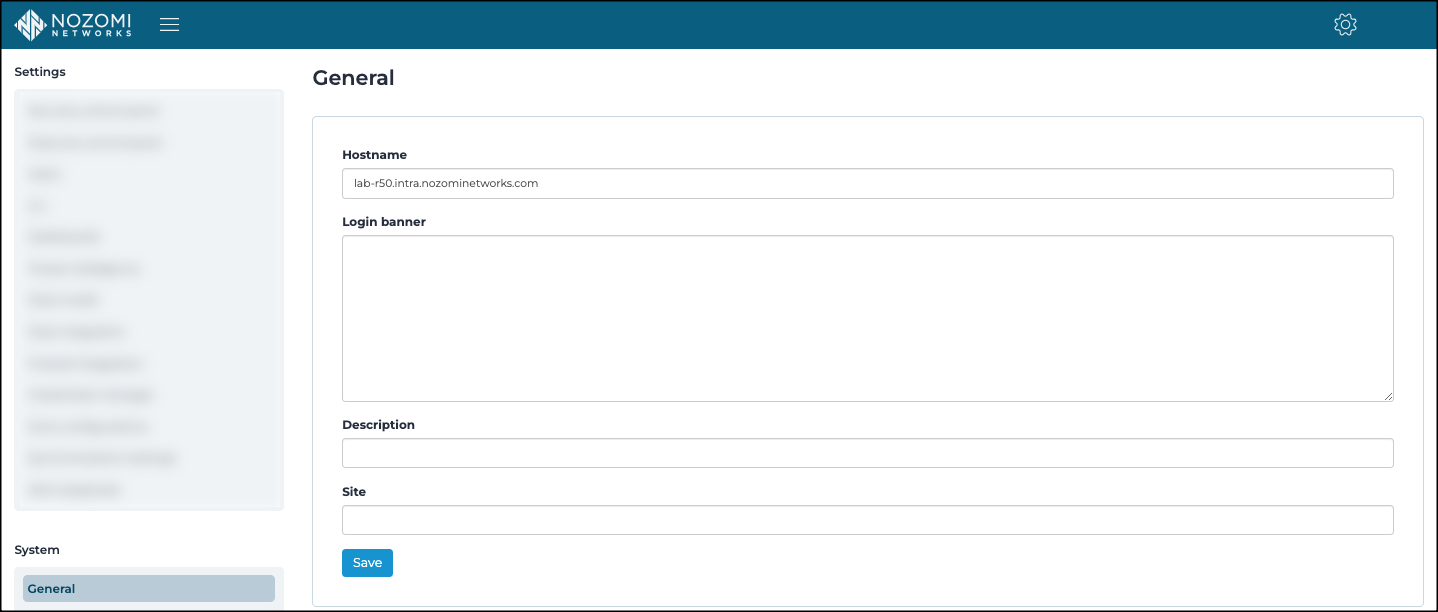Click the Settings sidebar heading
Viewport: 1438px width, 612px height.
pos(40,72)
